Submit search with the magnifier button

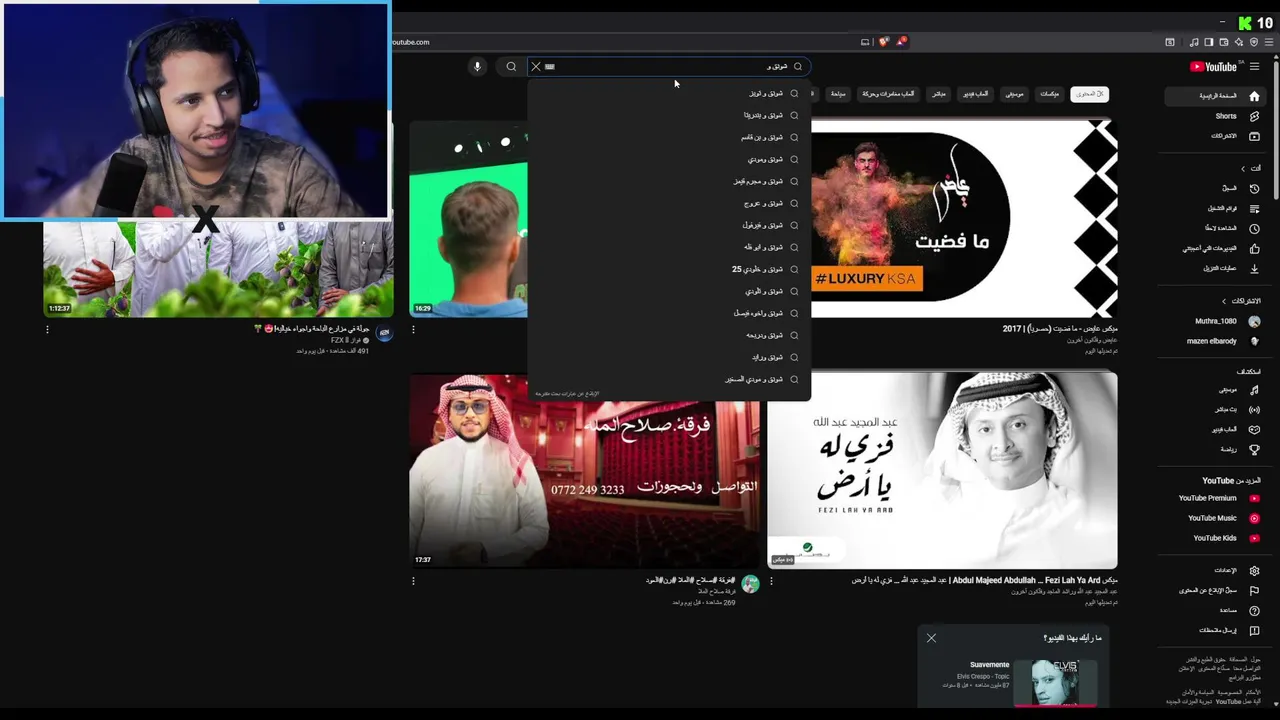(x=511, y=67)
